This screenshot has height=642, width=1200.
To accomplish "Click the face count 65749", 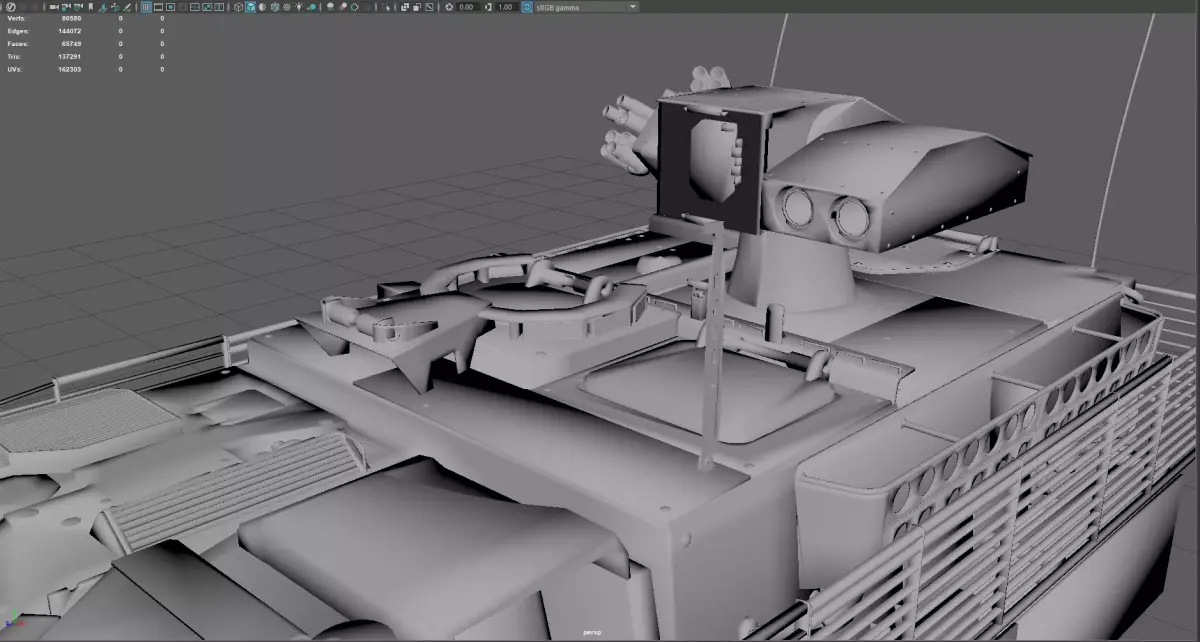I will click(72, 44).
